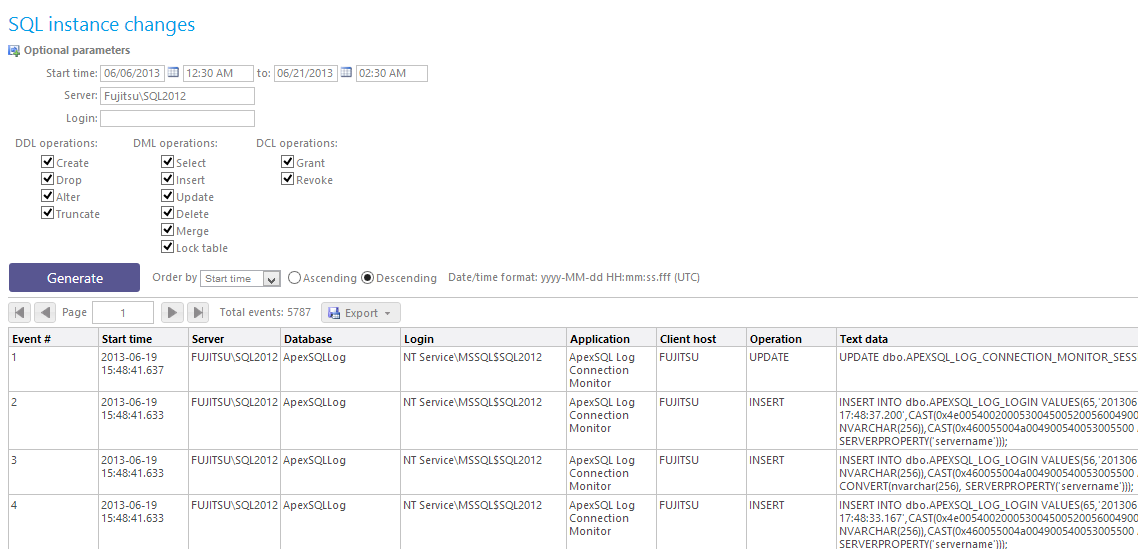
Task: Click the Event # column header
Action: point(53,338)
